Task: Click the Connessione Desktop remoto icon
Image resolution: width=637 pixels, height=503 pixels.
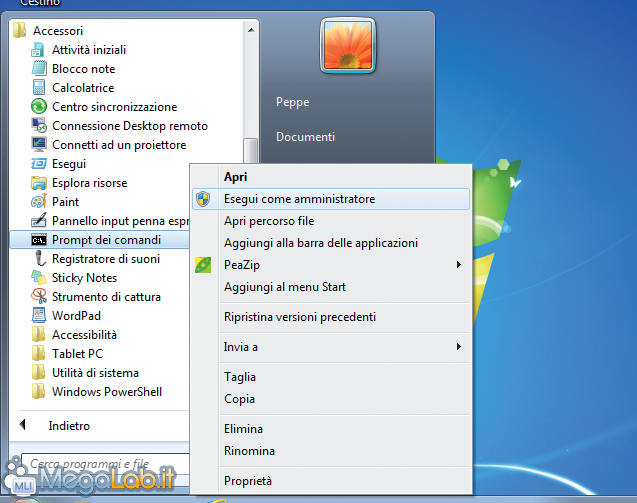Action: point(39,126)
